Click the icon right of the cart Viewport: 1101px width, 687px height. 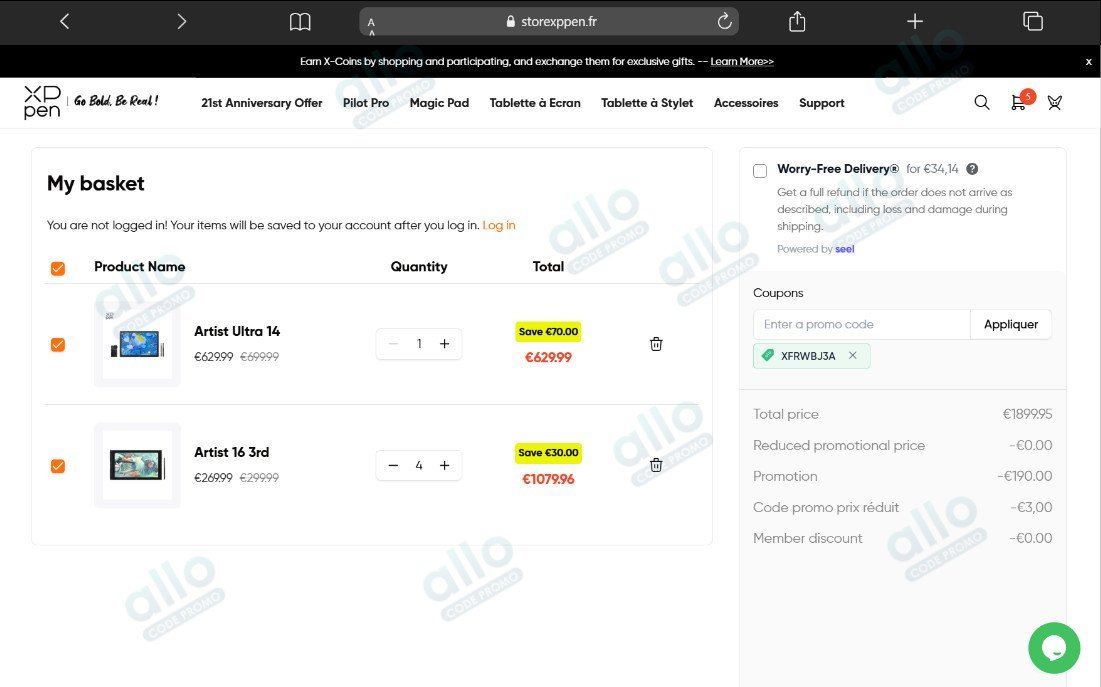pos(1055,103)
